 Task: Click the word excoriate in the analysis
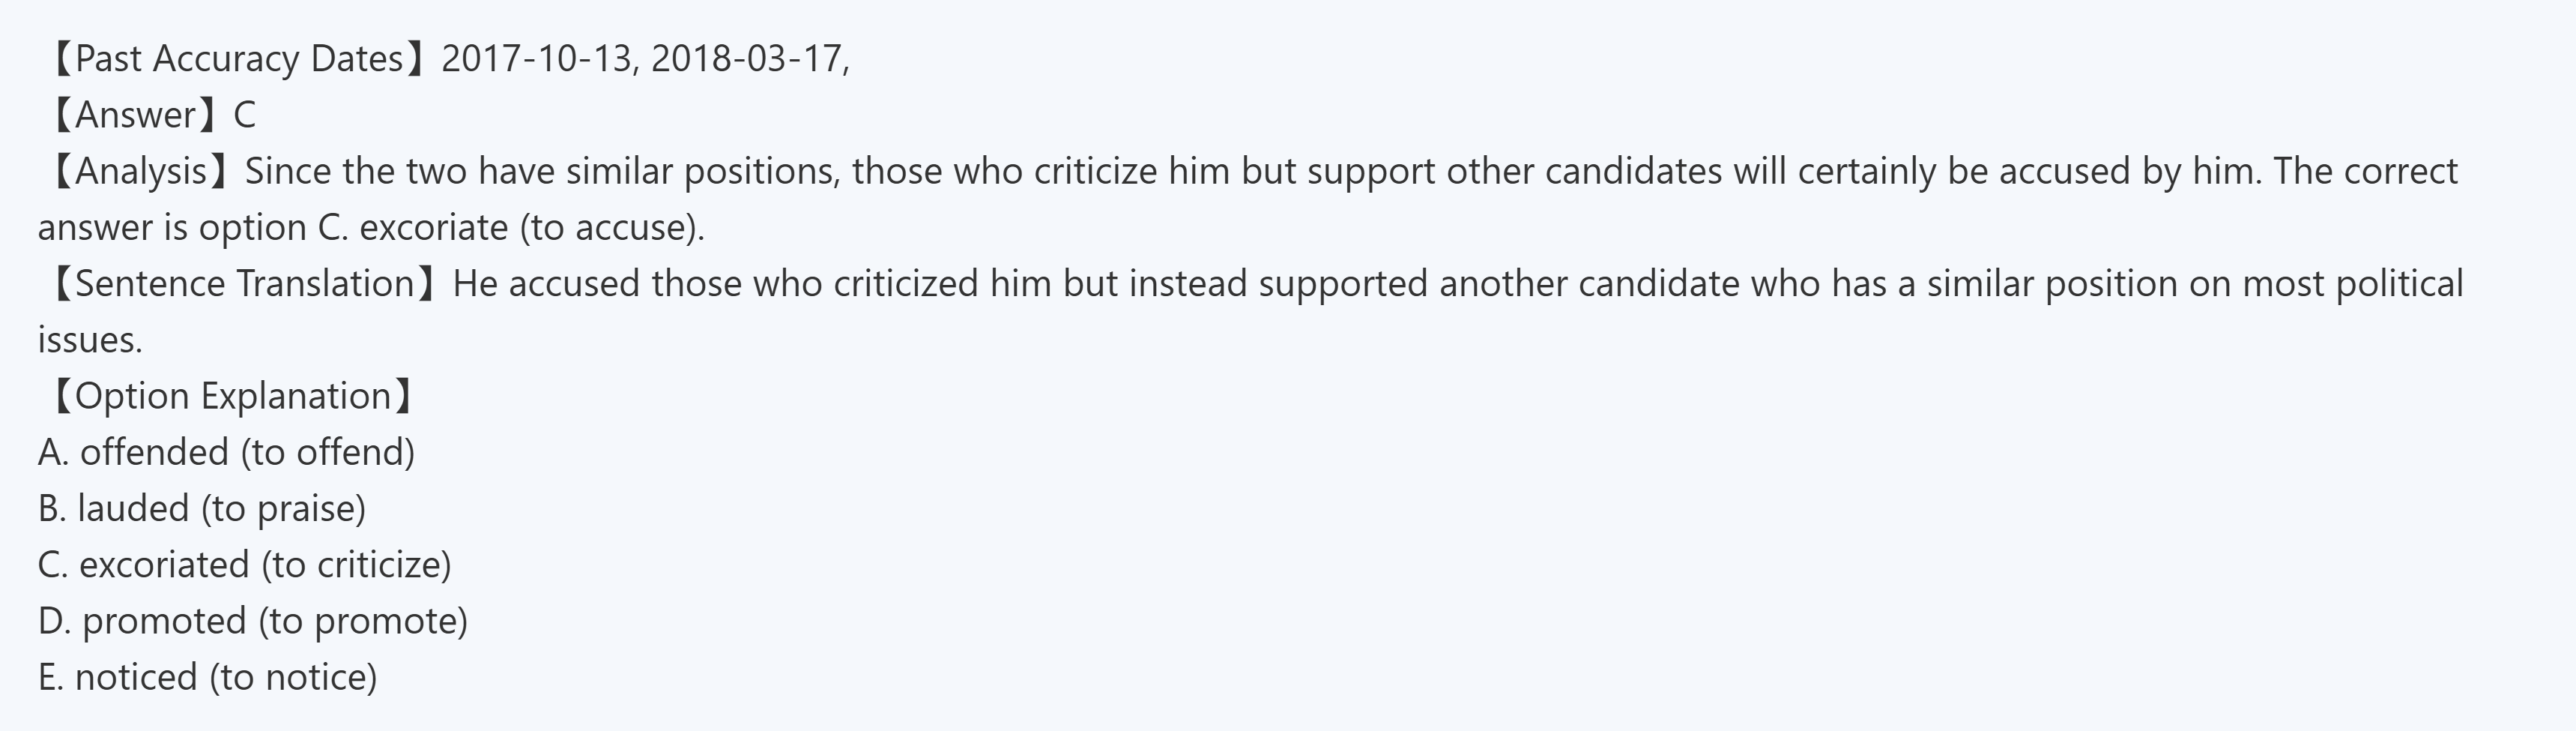click(x=434, y=228)
